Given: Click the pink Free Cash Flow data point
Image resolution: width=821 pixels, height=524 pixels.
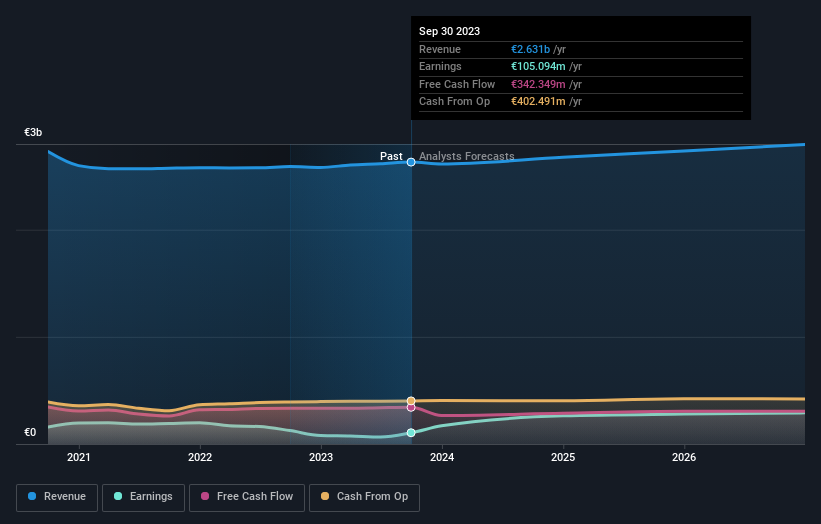Looking at the screenshot, I should 411,407.
